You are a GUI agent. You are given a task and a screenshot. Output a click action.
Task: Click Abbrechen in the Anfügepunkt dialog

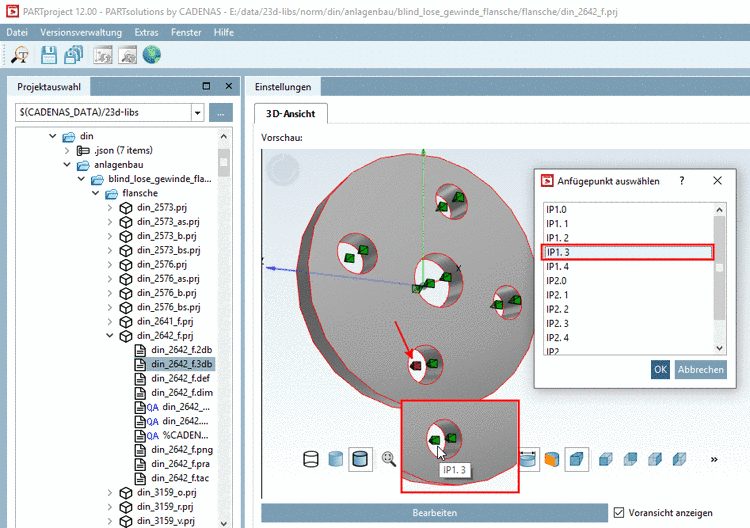click(x=701, y=370)
